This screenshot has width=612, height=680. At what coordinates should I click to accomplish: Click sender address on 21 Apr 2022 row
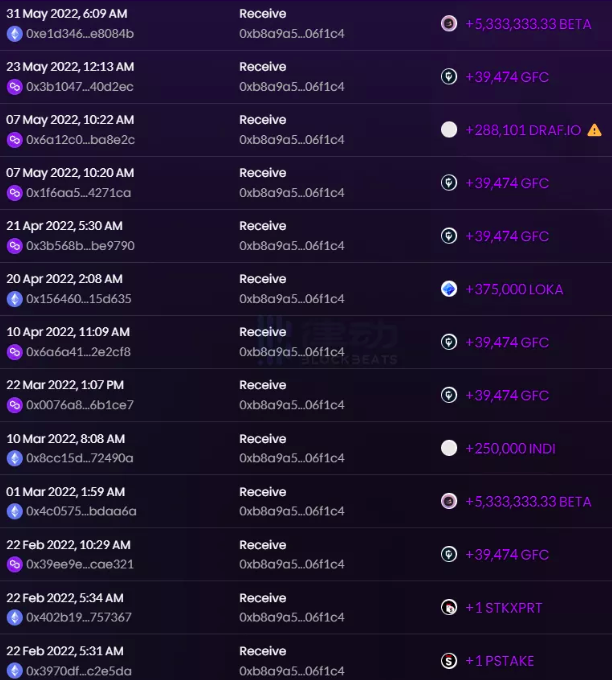click(x=291, y=246)
